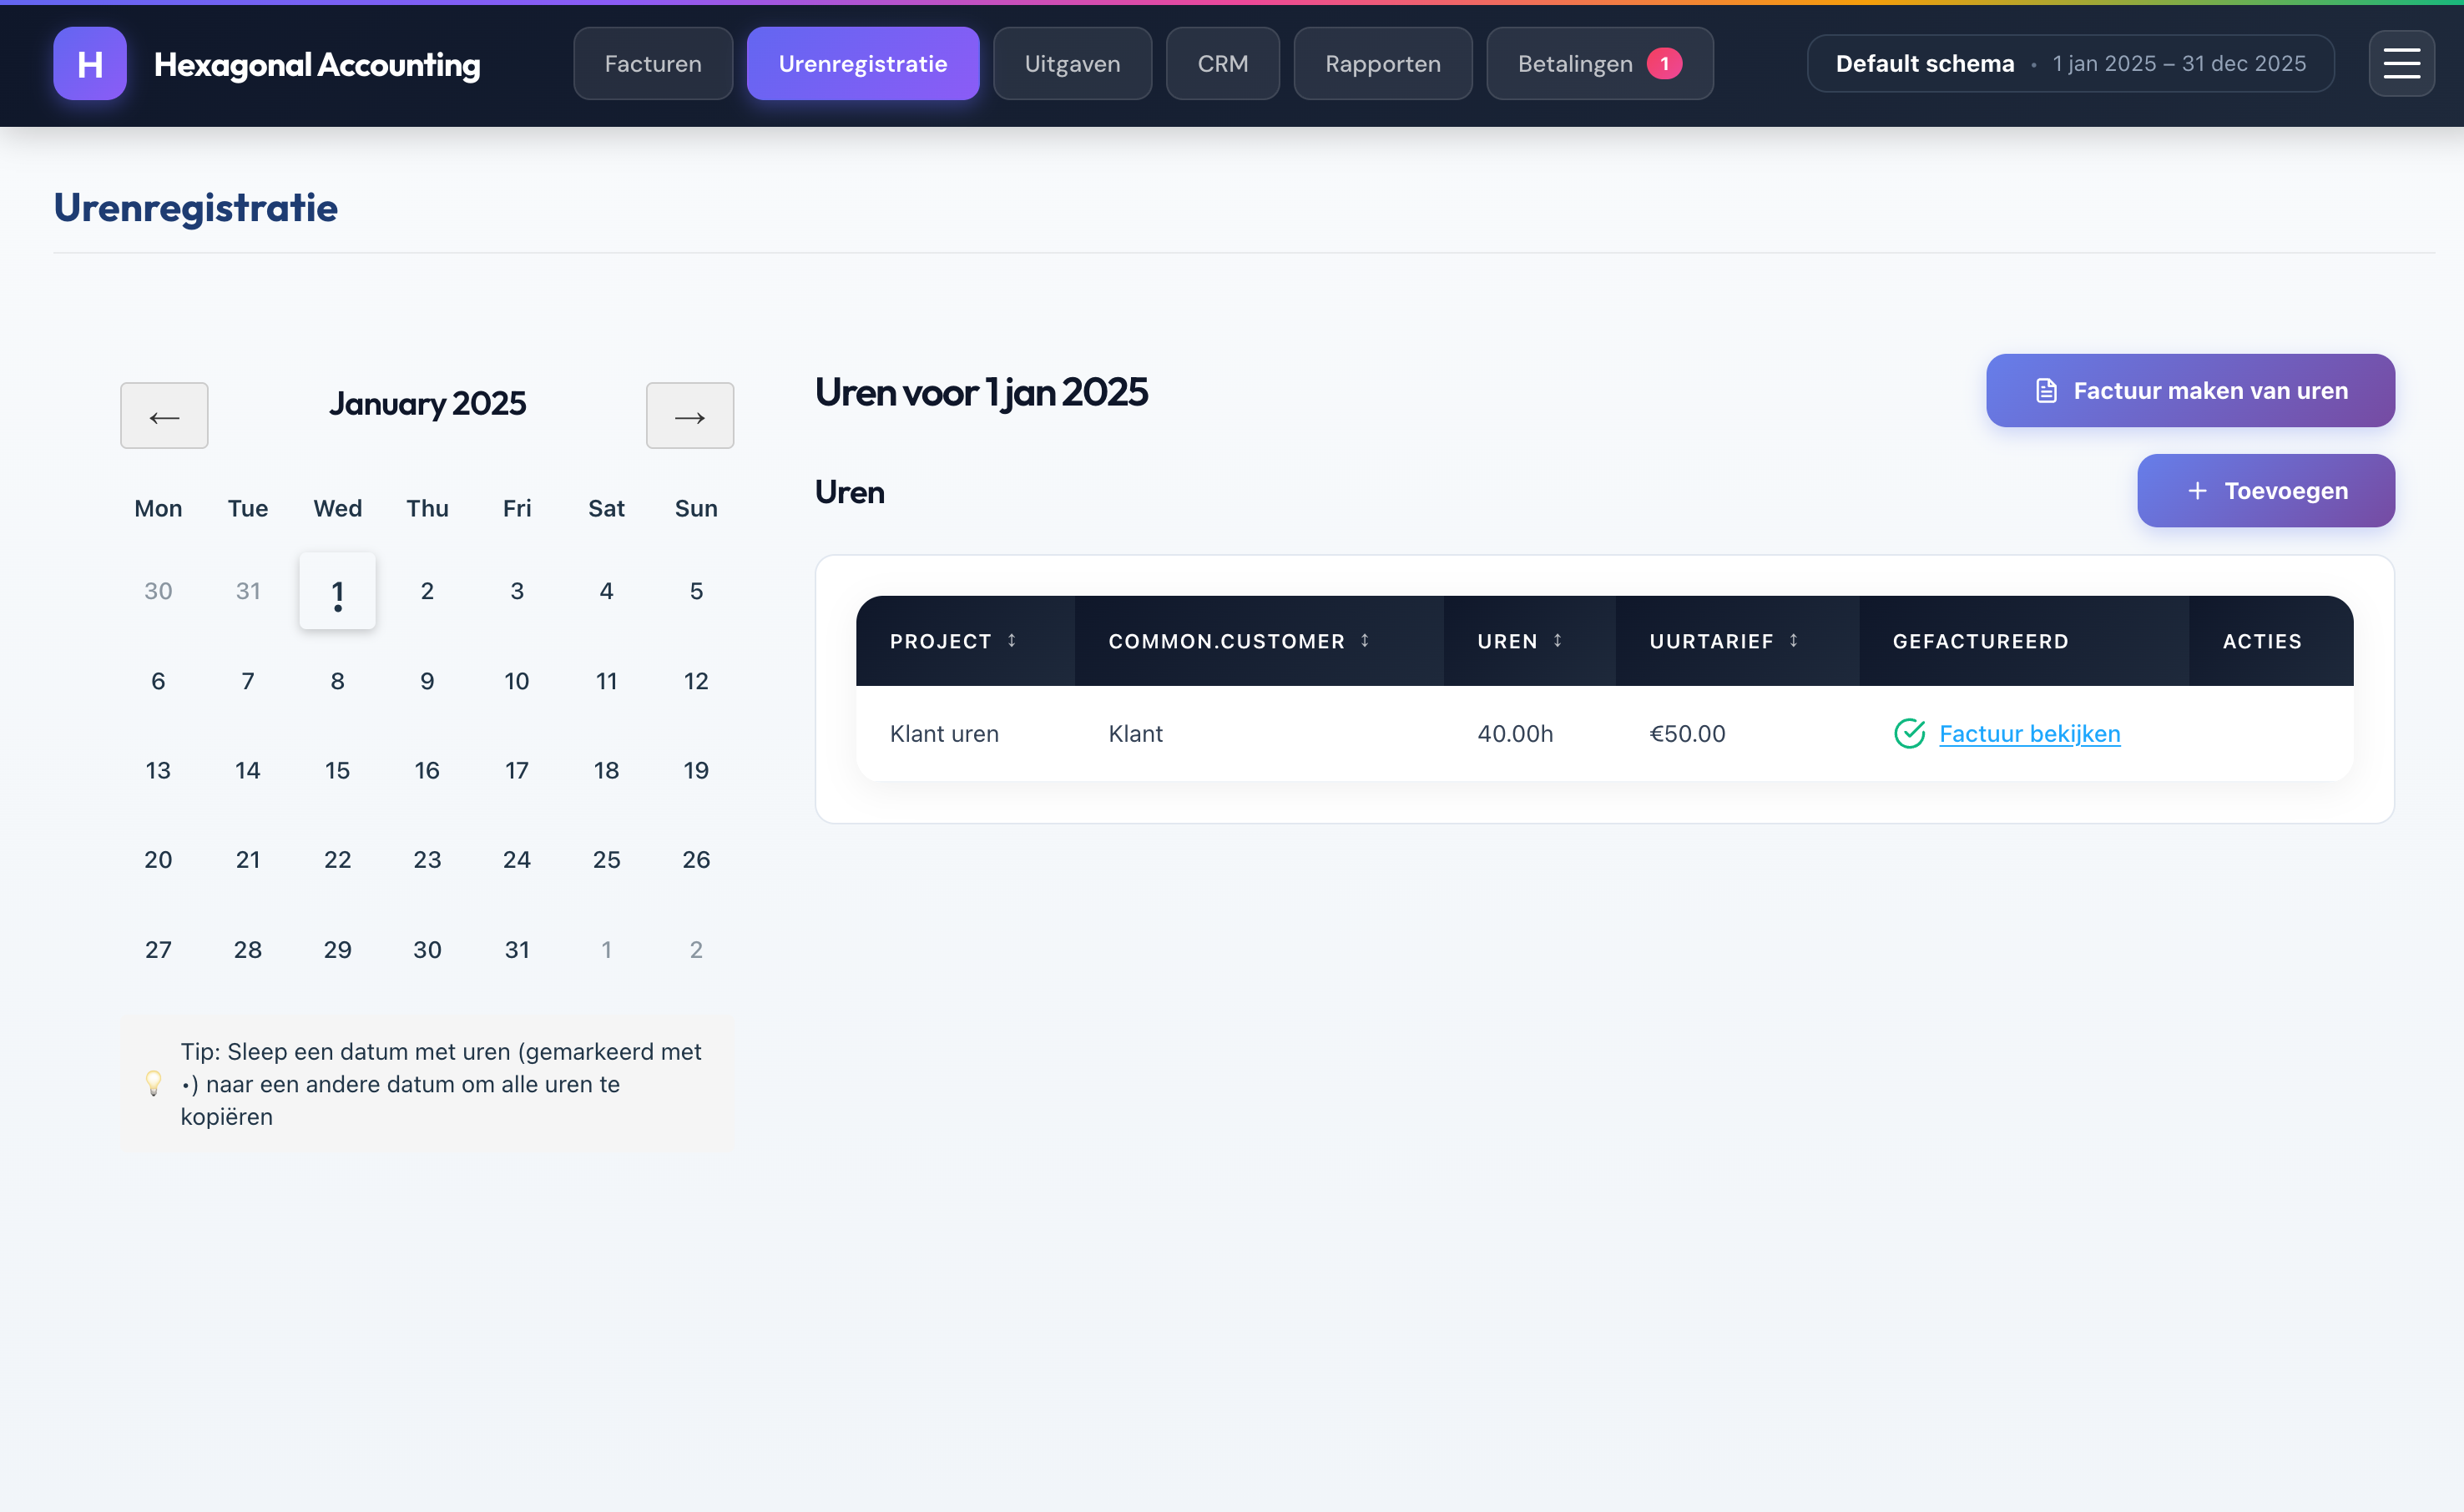Image resolution: width=2464 pixels, height=1512 pixels.
Task: Go to next month arrow
Action: 689,416
